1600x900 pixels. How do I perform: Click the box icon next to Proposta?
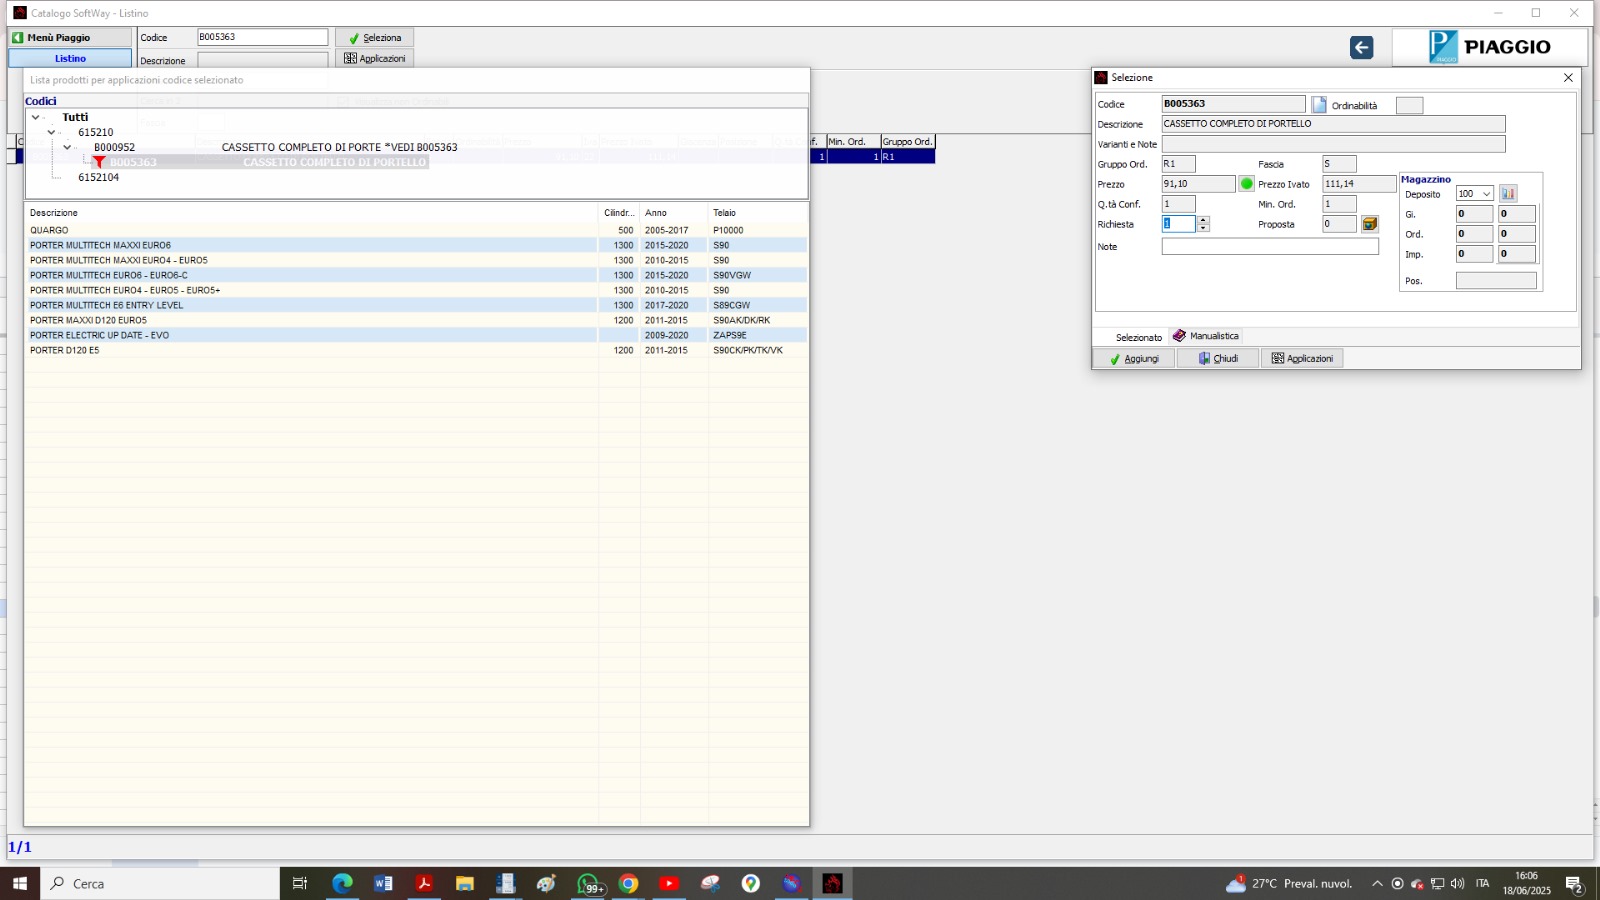pos(1370,224)
